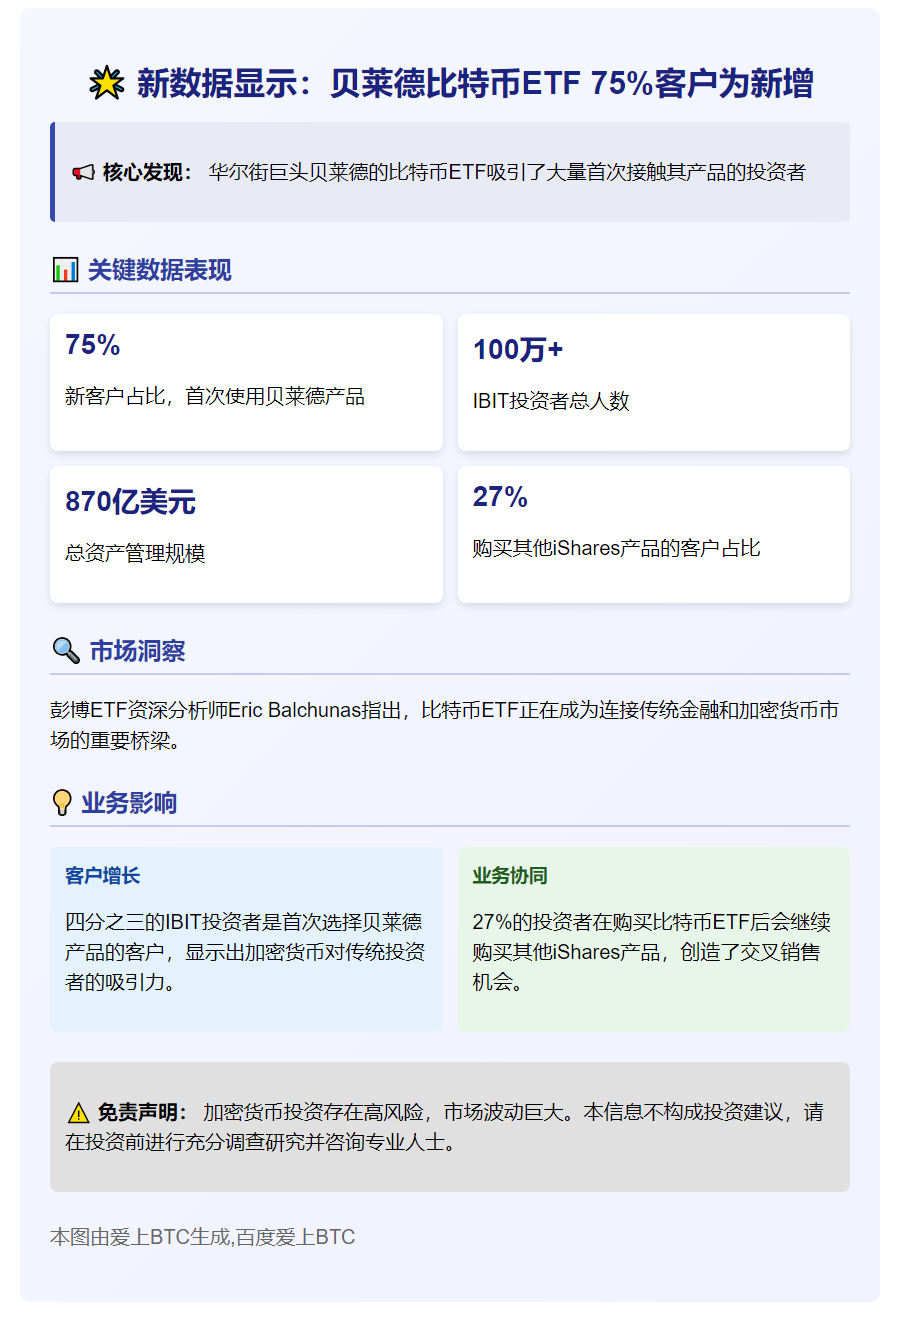Click the 业务影响 section heading
The image size is (900, 1334).
tap(129, 803)
